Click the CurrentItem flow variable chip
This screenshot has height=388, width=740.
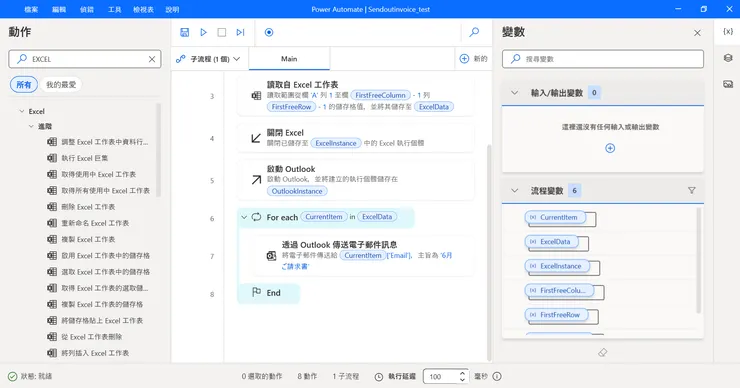pyautogui.click(x=555, y=217)
